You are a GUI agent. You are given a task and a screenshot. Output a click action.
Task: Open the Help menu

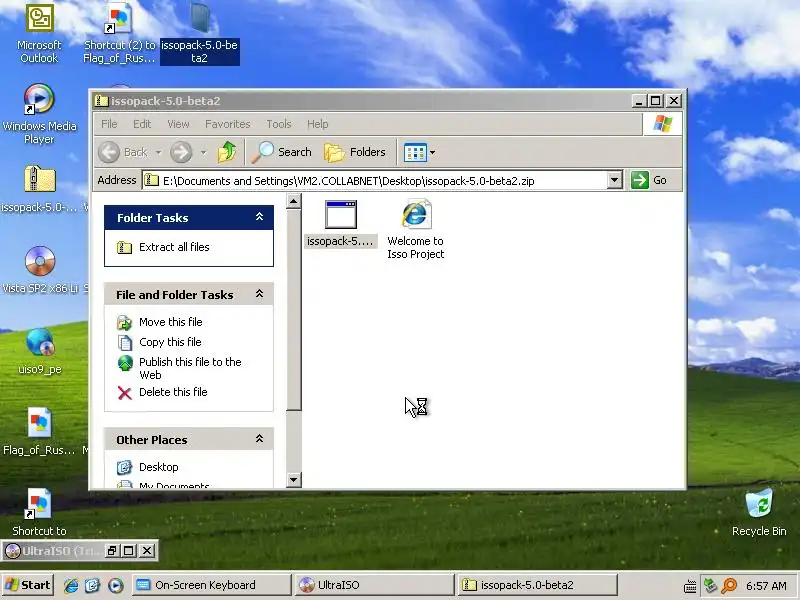[317, 124]
